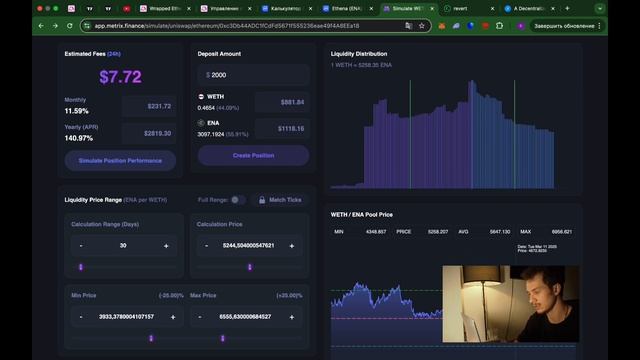Open the Chrome three-dot menu

[x=599, y=26]
